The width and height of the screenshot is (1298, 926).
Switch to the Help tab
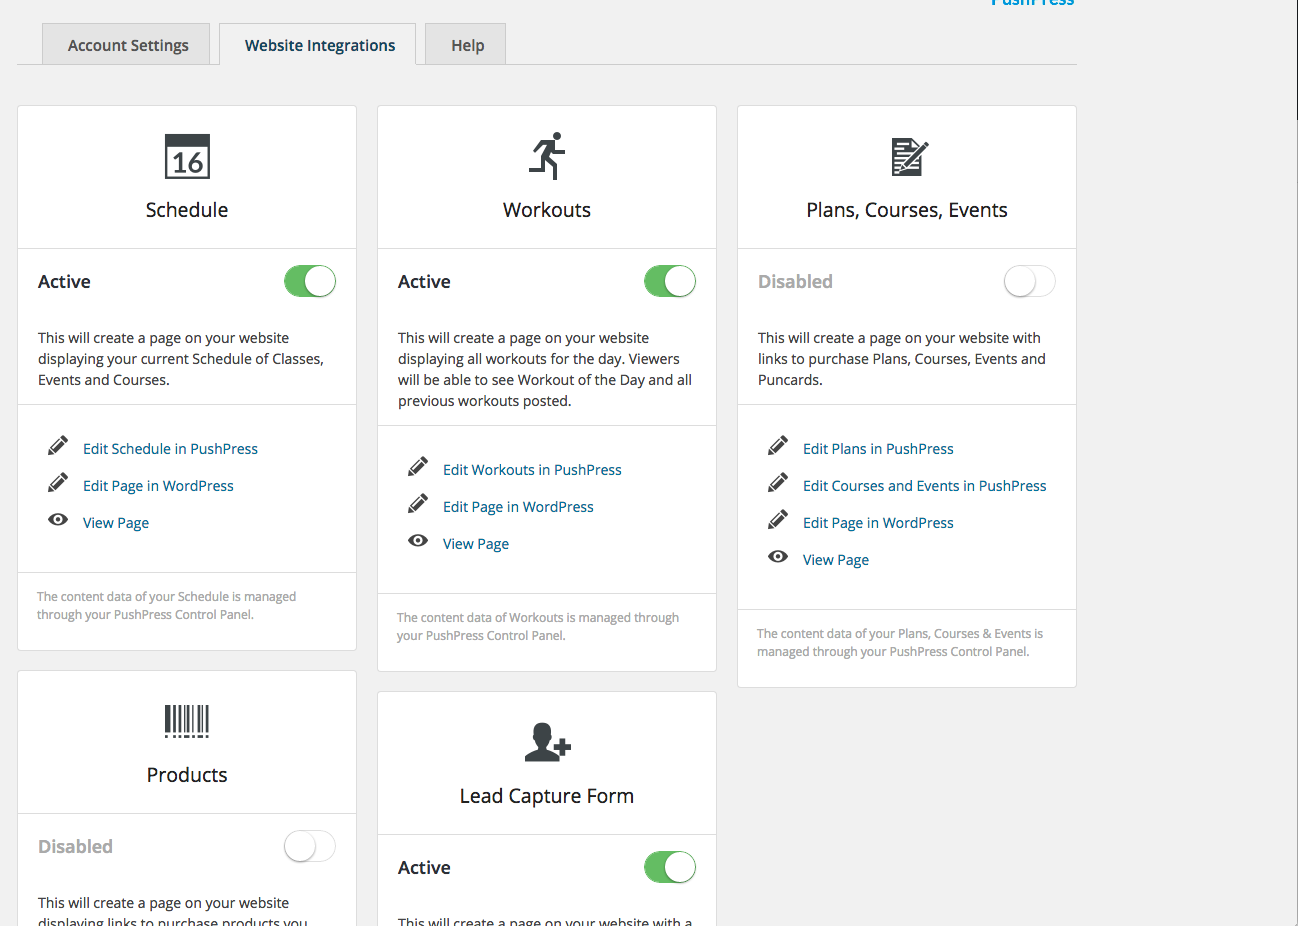[467, 45]
